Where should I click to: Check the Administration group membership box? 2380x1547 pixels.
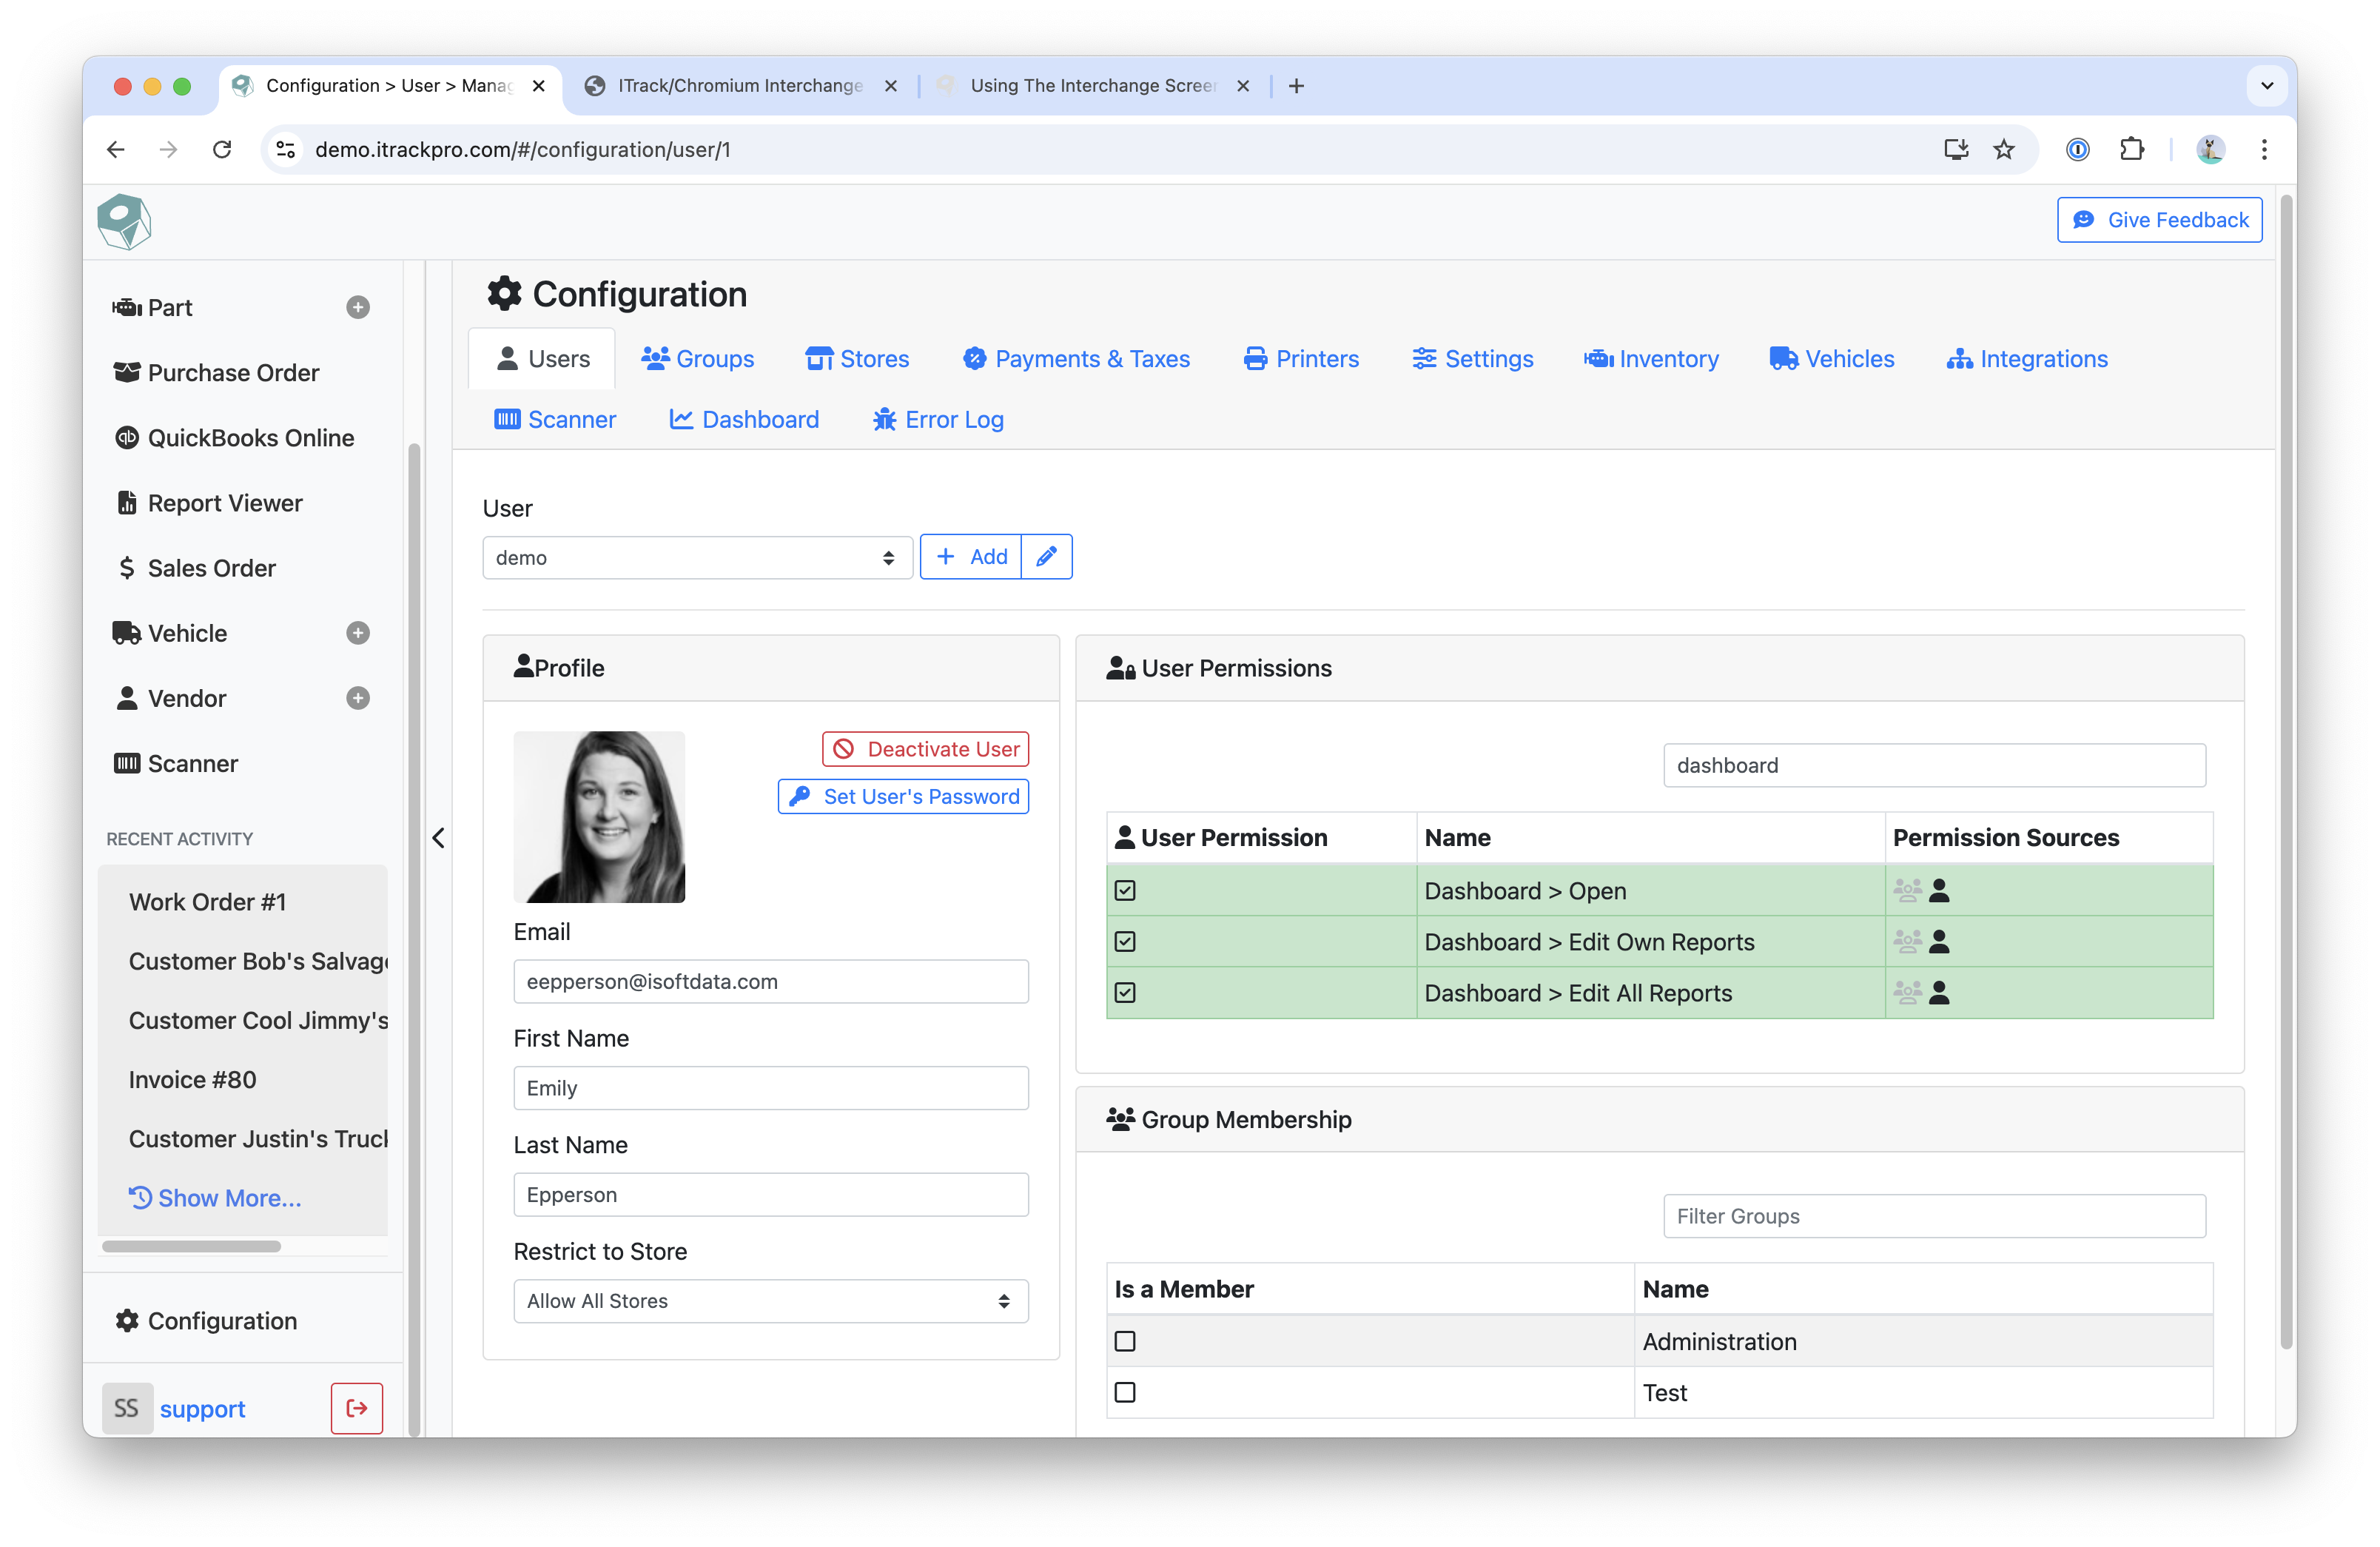click(x=1125, y=1341)
